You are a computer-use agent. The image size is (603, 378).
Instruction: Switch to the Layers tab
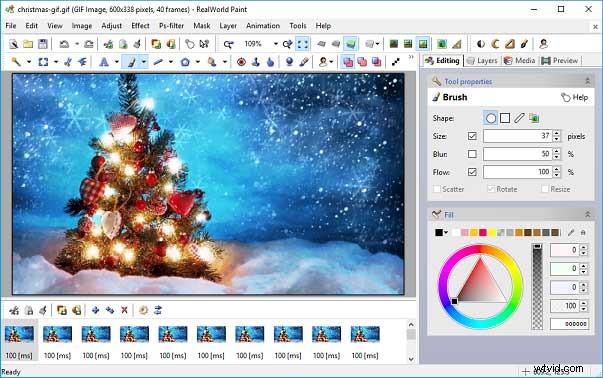[x=482, y=60]
